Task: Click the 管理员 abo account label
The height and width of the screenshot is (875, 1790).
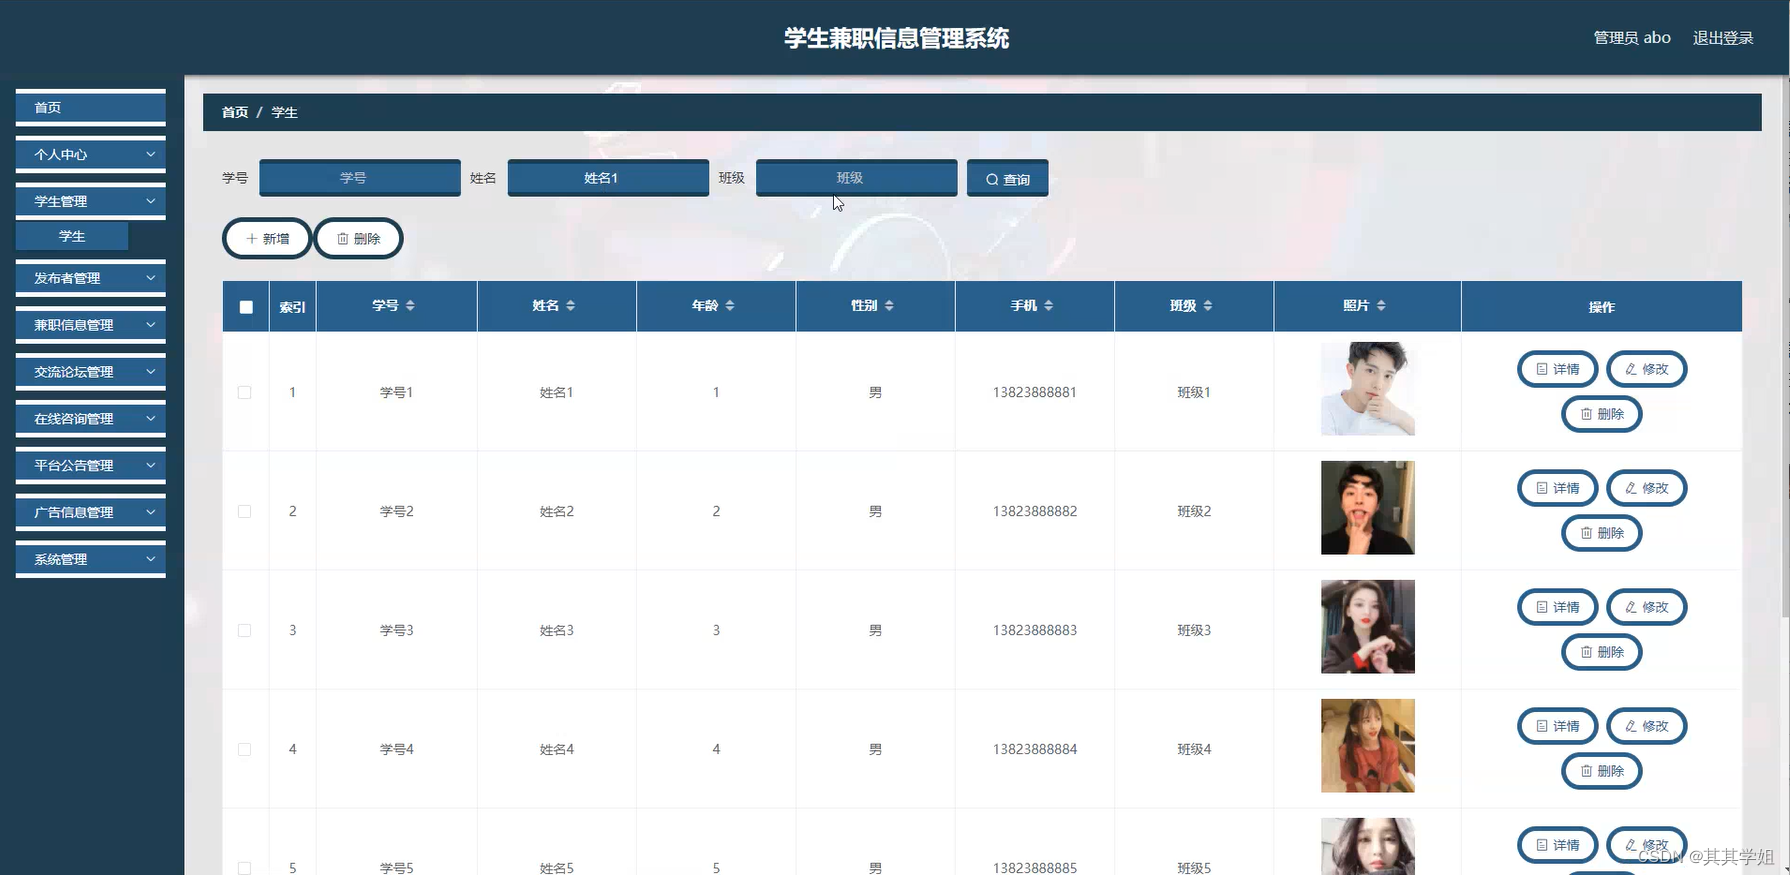Action: (x=1632, y=38)
